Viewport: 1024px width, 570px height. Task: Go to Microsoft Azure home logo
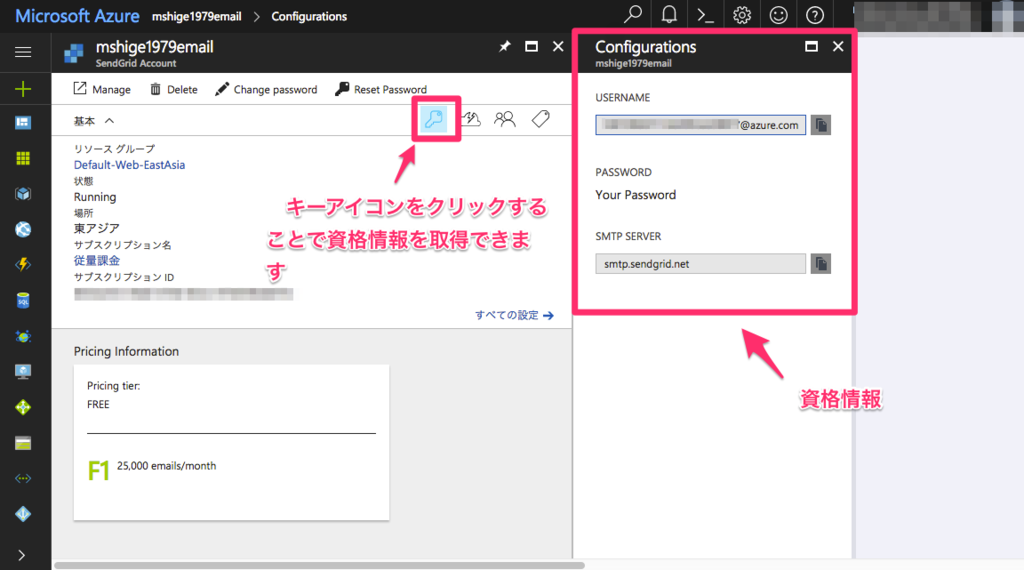coord(77,16)
